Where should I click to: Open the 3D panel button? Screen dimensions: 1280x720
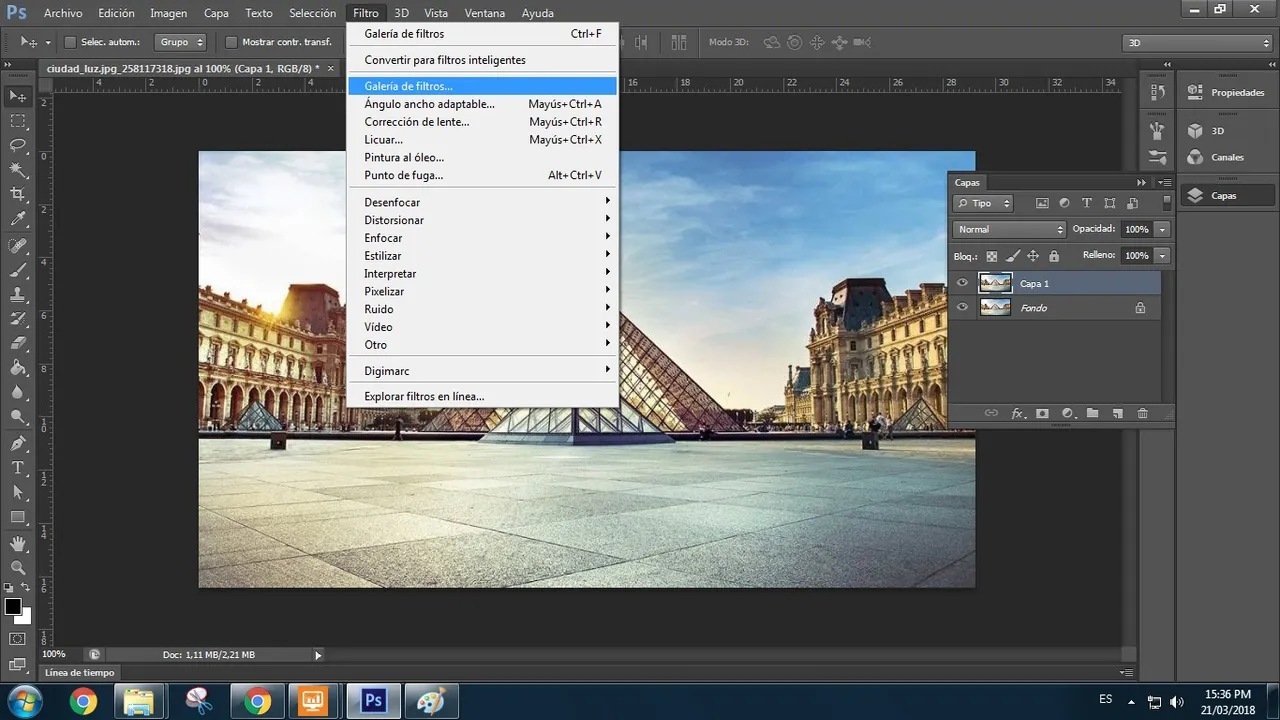point(1226,131)
